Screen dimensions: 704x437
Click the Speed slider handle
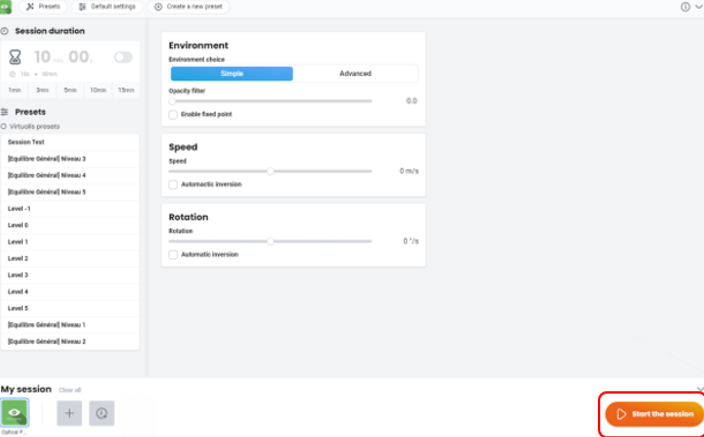point(270,171)
